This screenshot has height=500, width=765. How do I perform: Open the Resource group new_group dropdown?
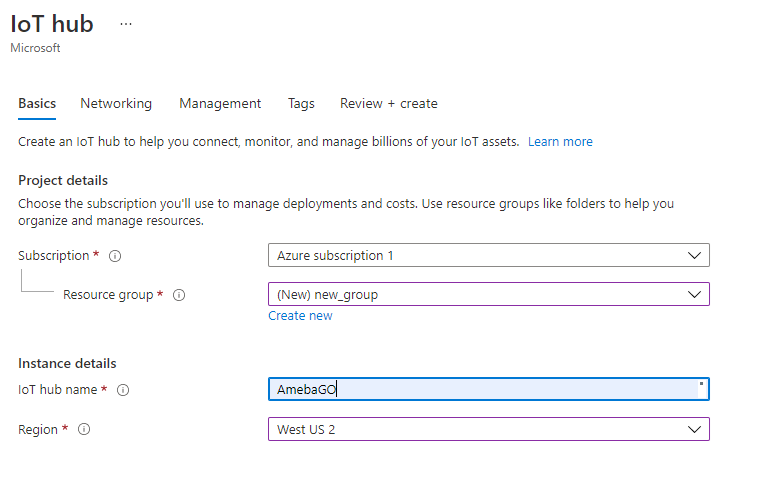click(488, 294)
